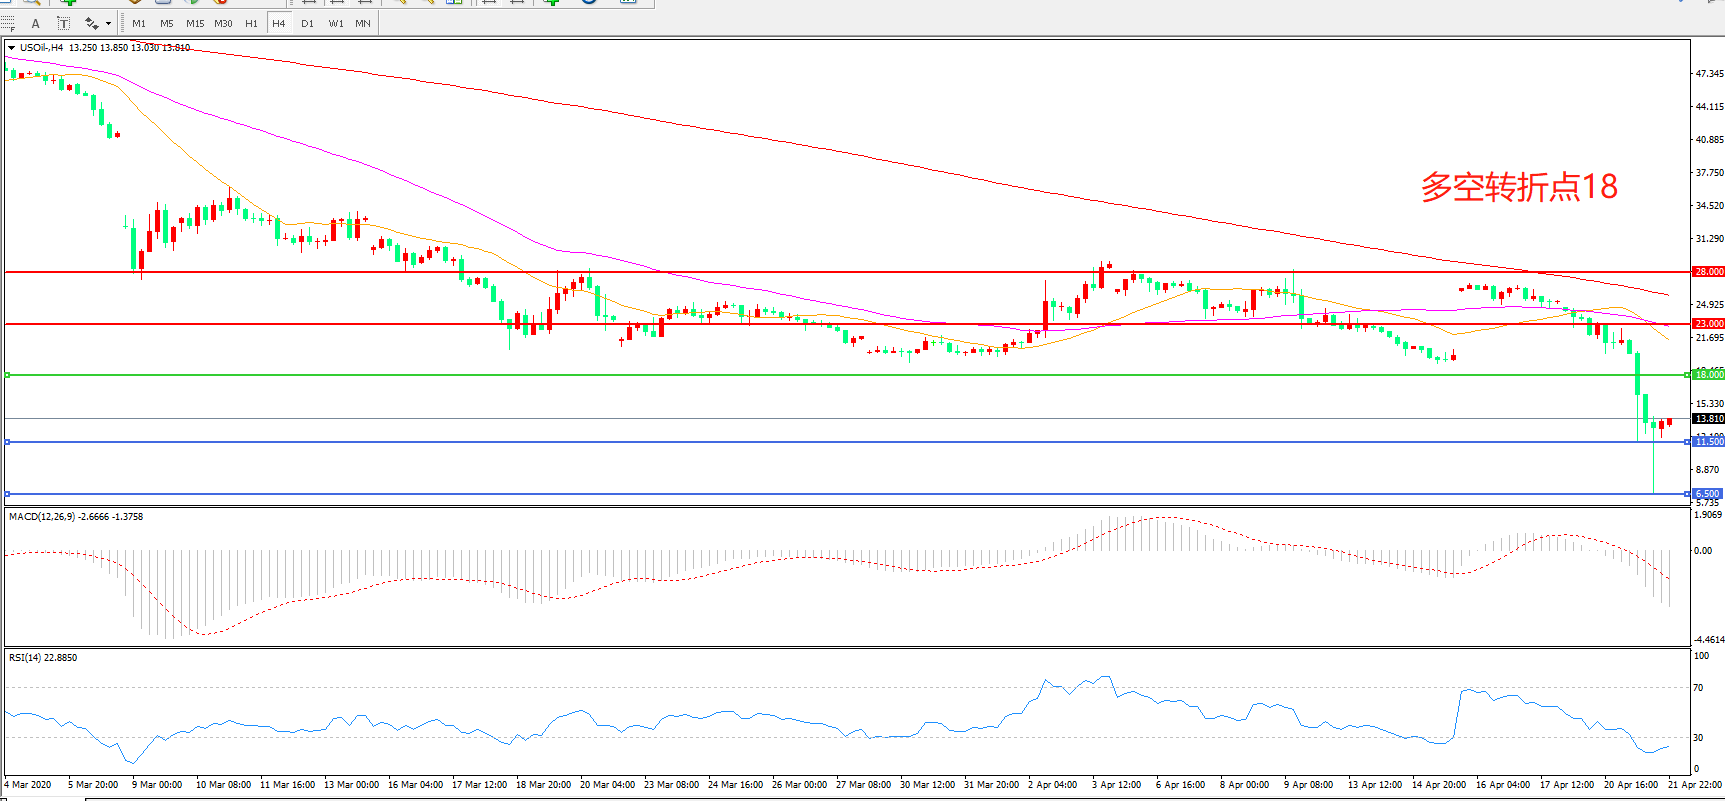Click the red Chinese annotation text ending in 18
The width and height of the screenshot is (1725, 801).
tap(1518, 187)
